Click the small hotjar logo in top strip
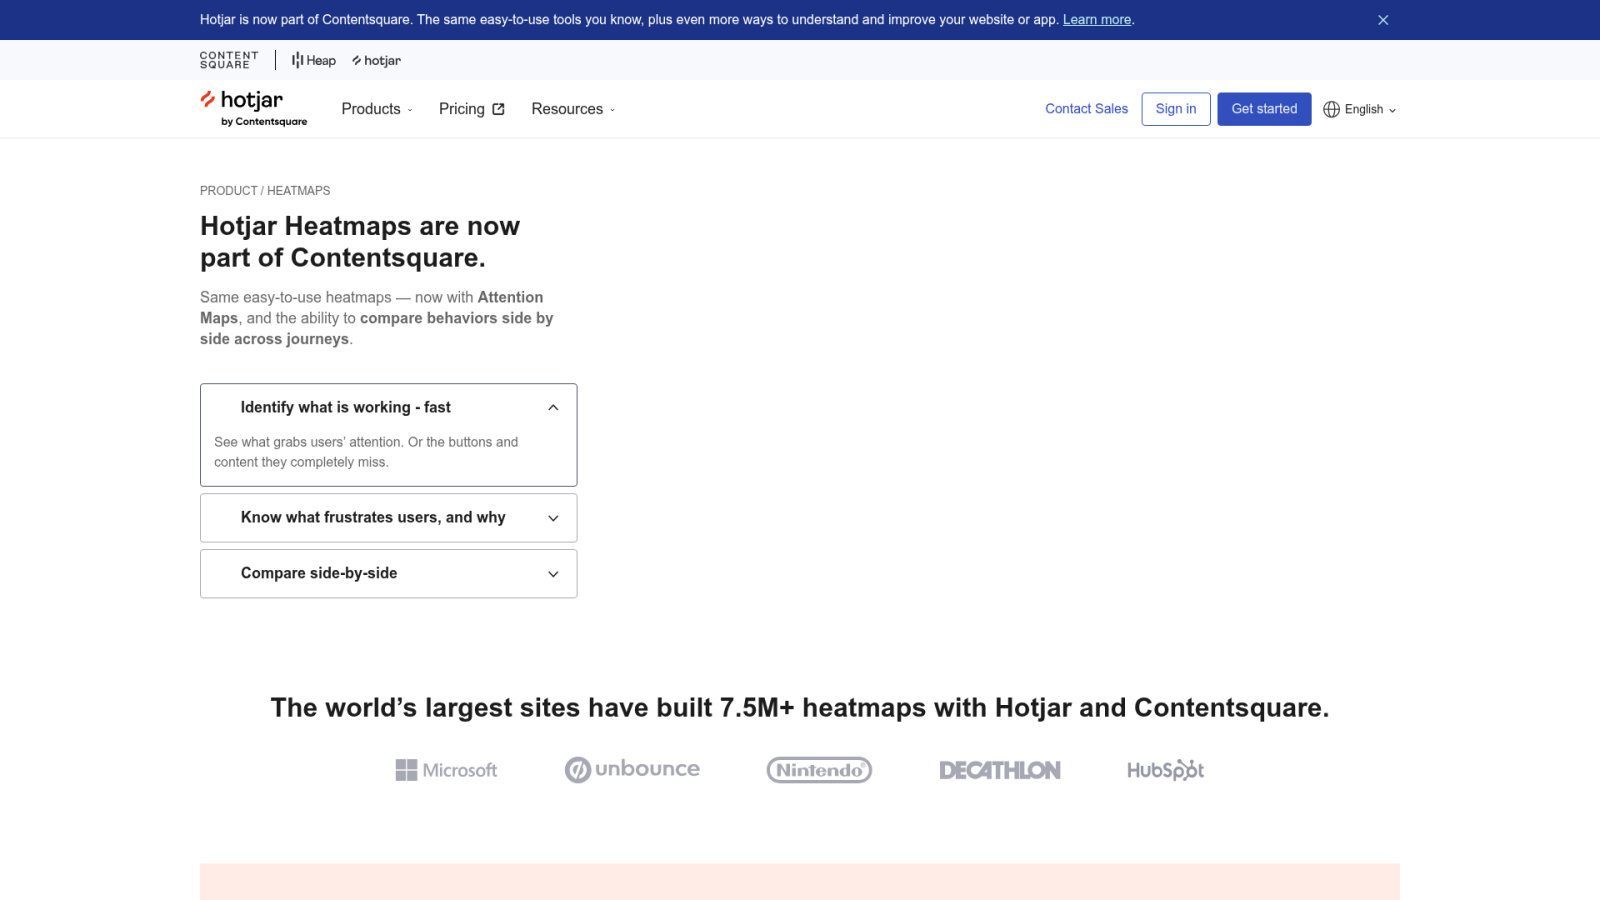1600x900 pixels. 376,60
